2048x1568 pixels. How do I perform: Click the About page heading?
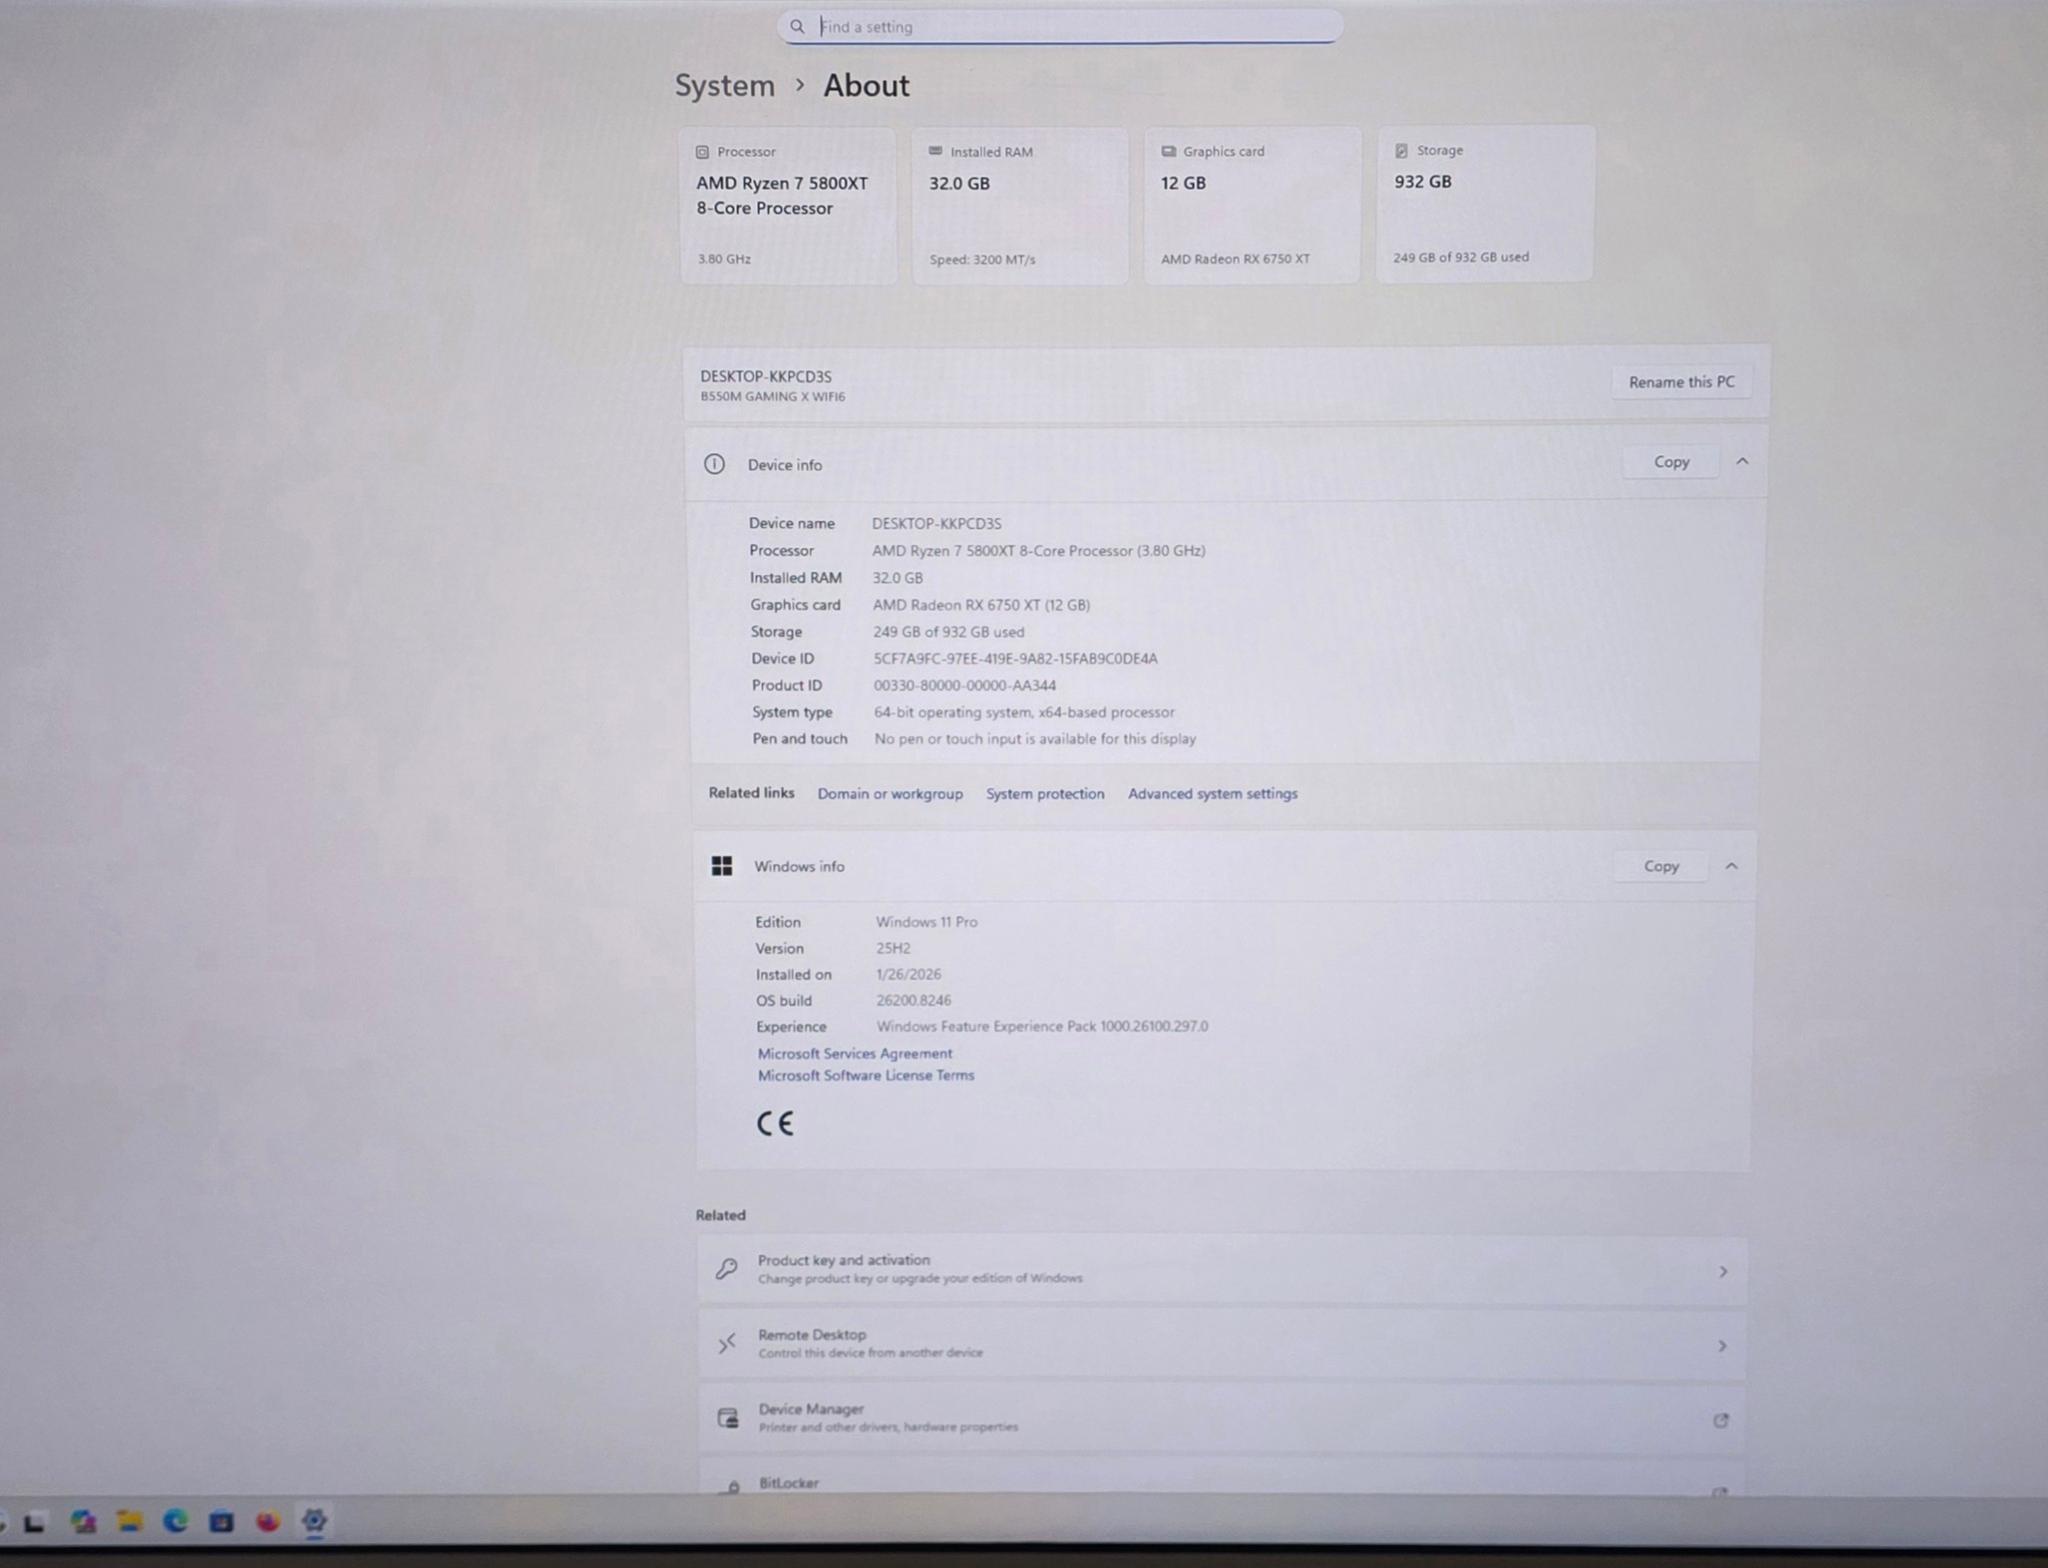(x=866, y=86)
